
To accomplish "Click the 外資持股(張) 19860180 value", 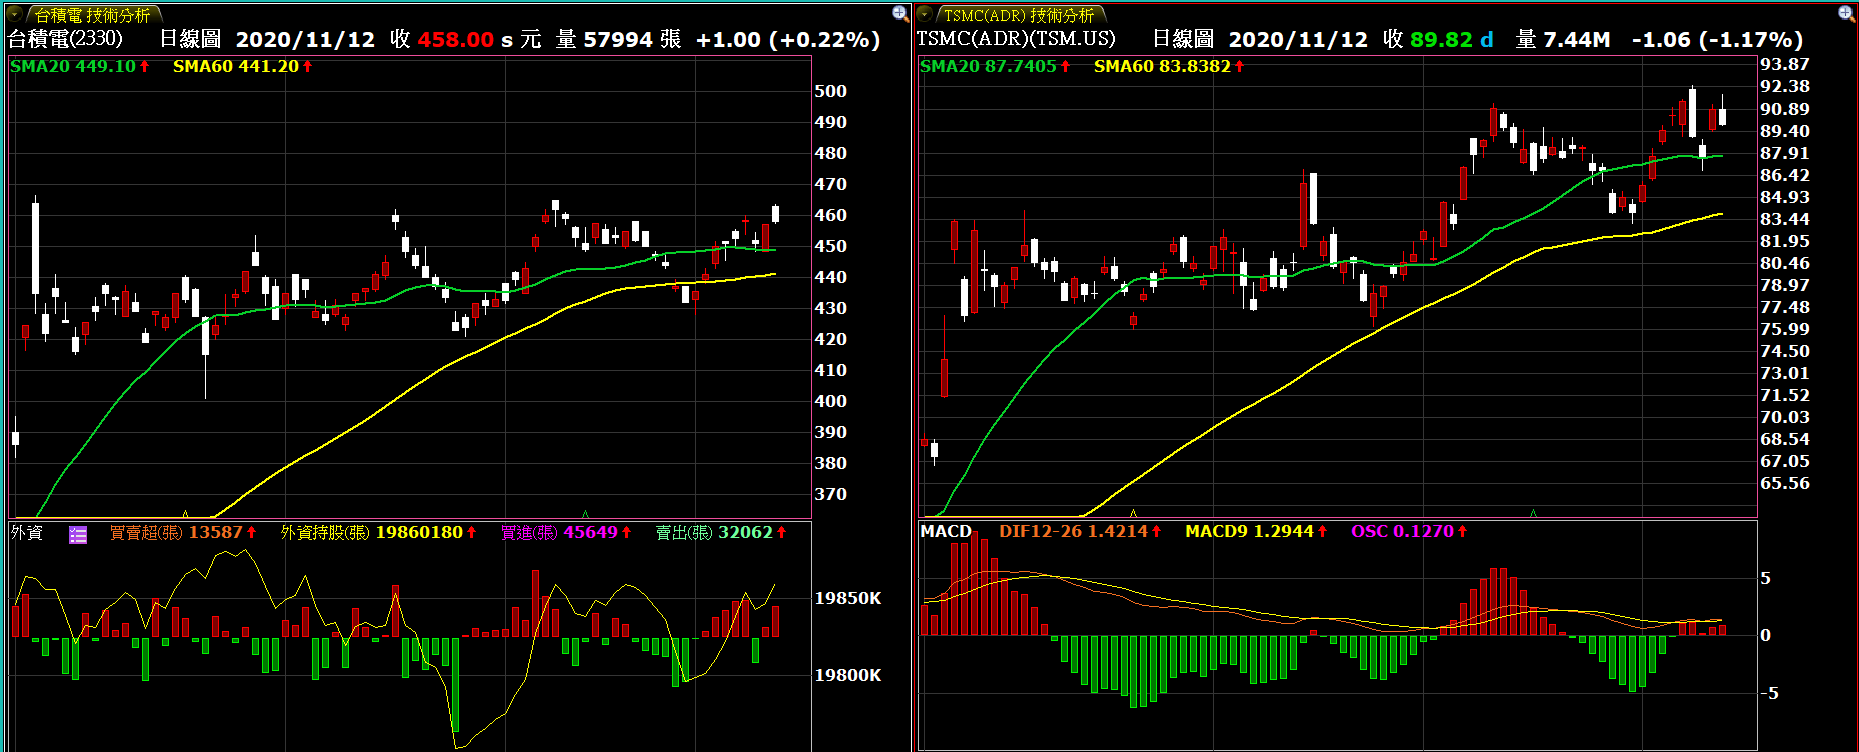I will point(372,532).
